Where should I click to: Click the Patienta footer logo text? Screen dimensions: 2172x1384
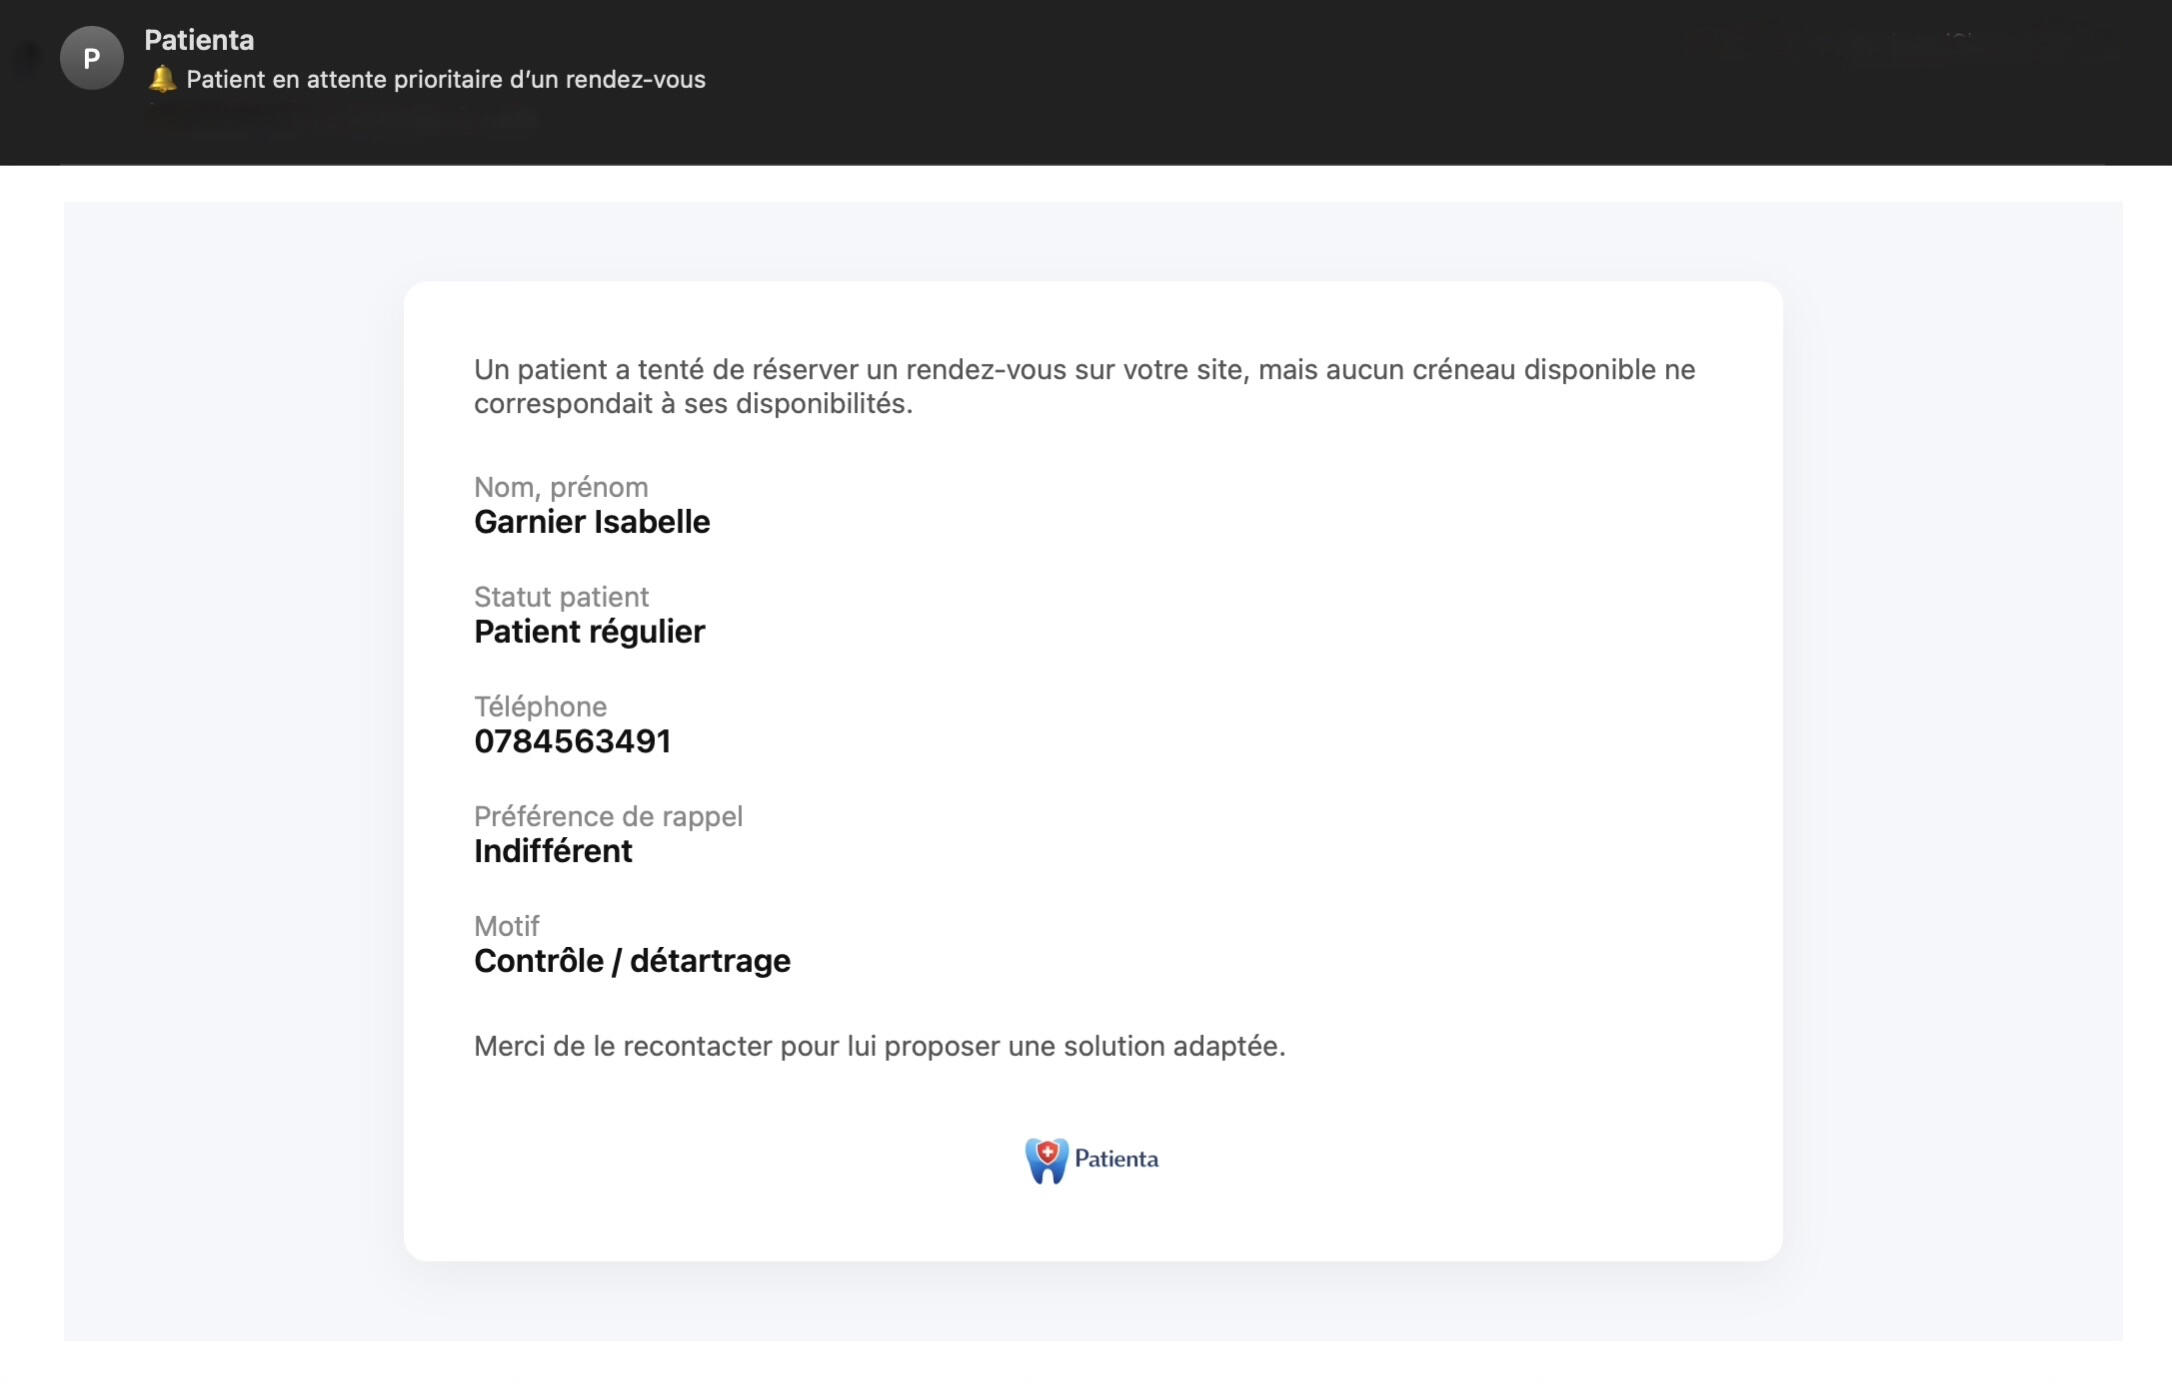(x=1116, y=1159)
